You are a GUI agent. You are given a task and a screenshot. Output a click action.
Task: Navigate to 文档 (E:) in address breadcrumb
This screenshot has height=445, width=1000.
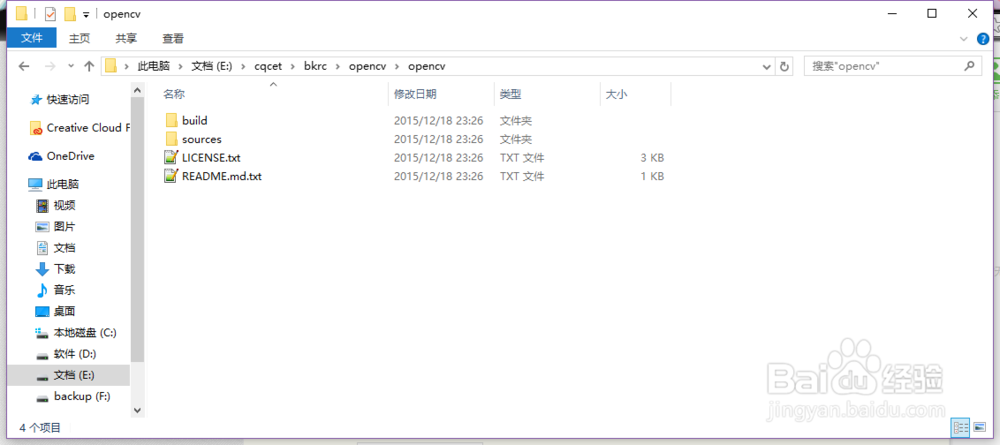tap(211, 66)
